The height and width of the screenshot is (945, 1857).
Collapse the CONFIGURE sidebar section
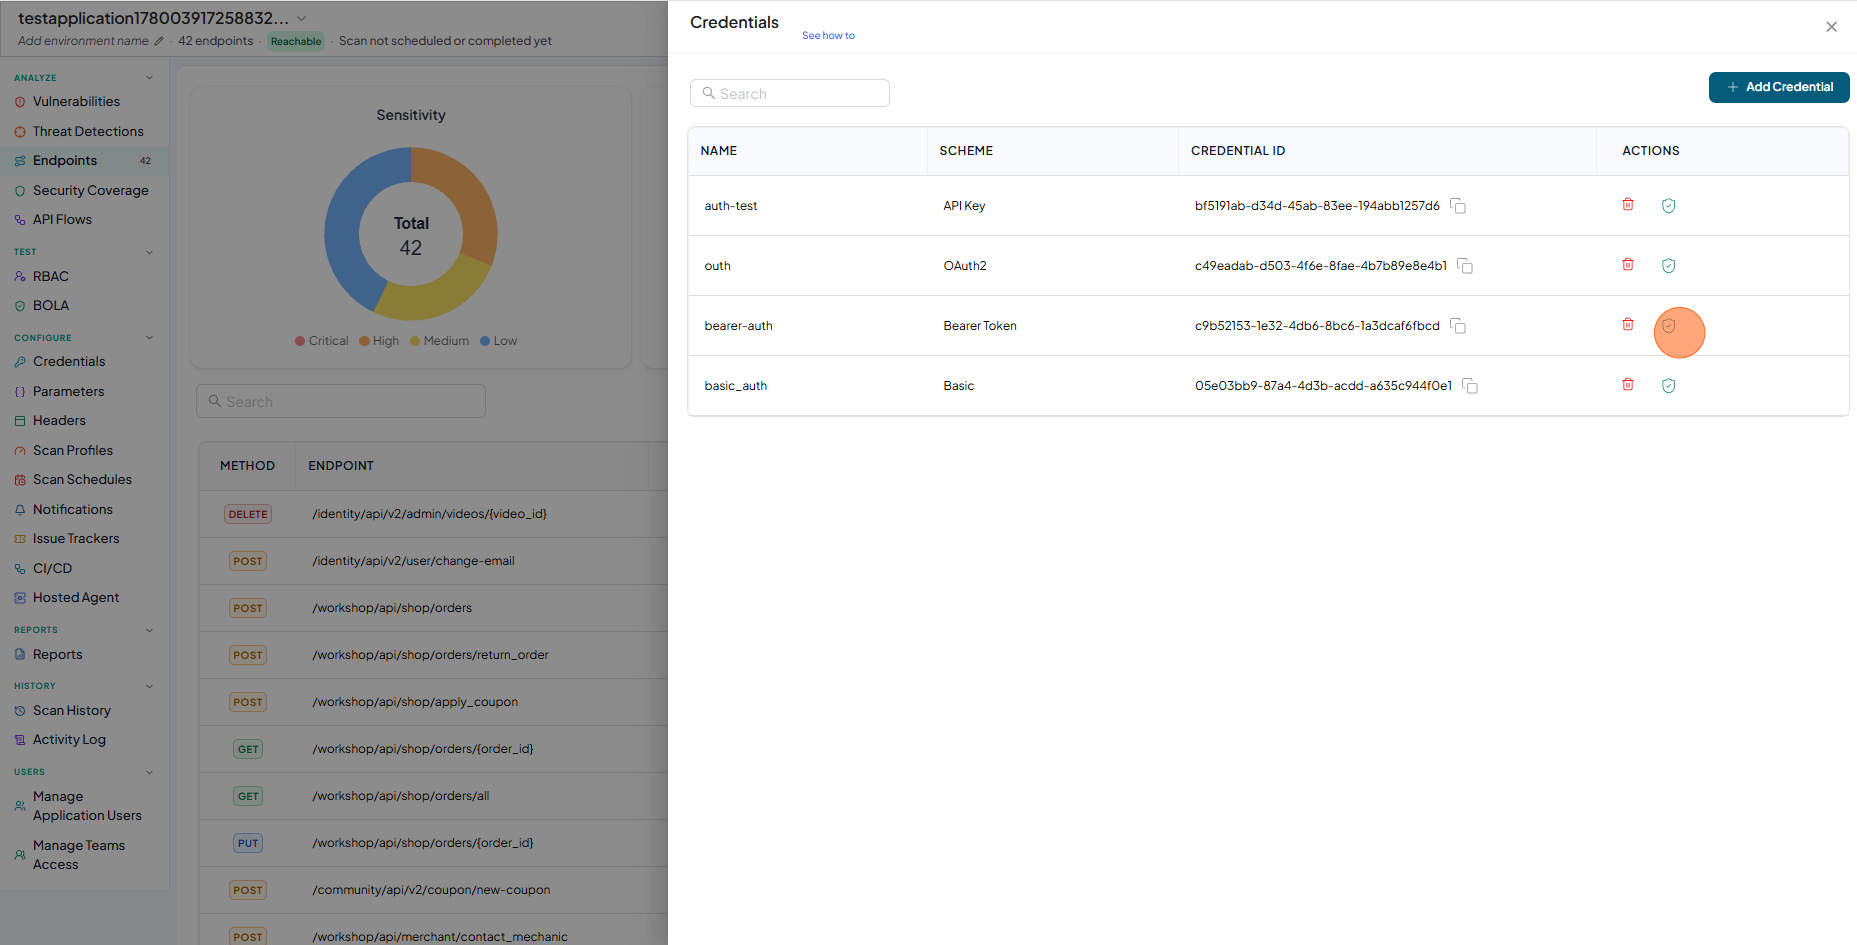tap(150, 338)
